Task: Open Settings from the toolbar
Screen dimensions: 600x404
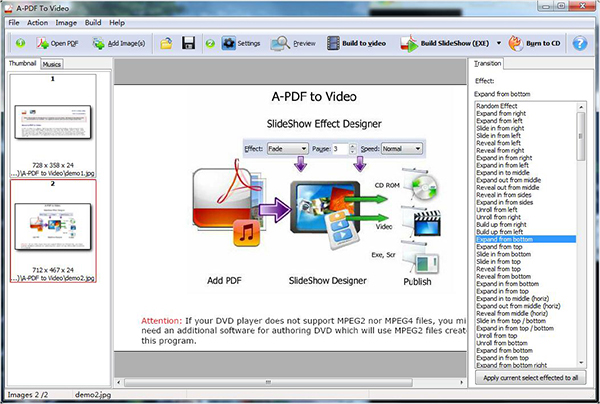Action: point(240,44)
